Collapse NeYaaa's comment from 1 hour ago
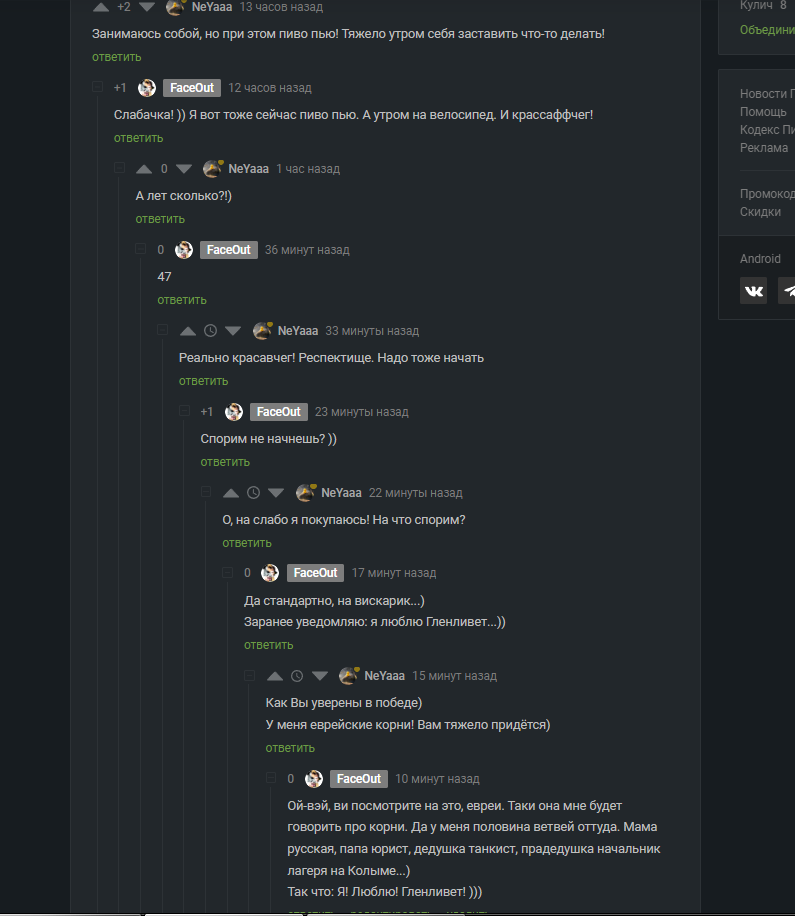Screen dimensions: 795x916 (119, 168)
